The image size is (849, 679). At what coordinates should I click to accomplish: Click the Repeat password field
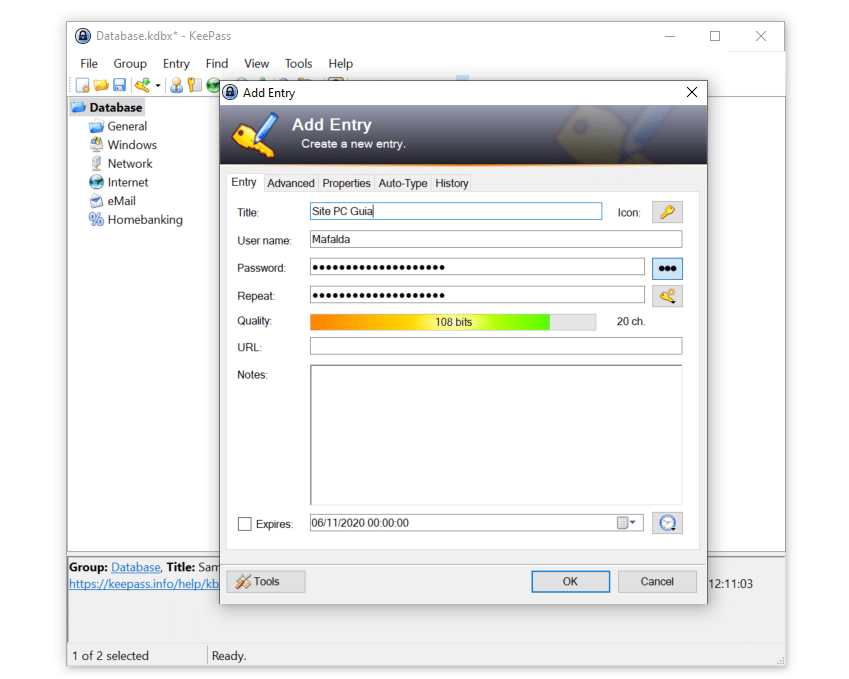(x=478, y=295)
